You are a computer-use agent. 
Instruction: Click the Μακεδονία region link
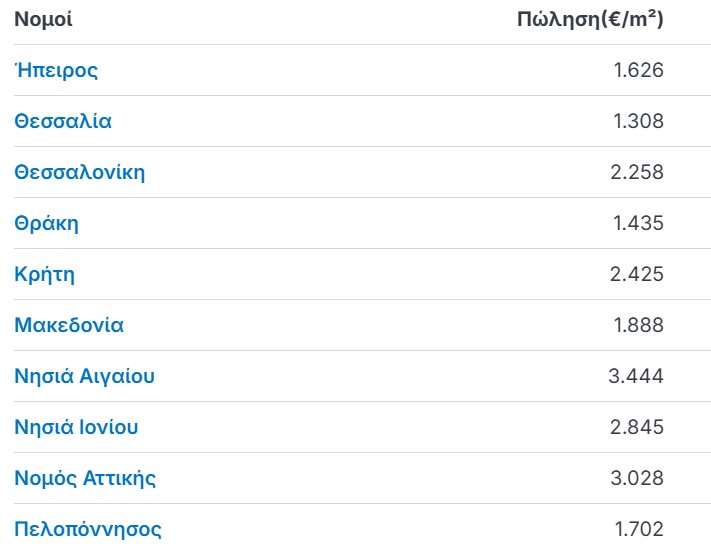(x=69, y=325)
